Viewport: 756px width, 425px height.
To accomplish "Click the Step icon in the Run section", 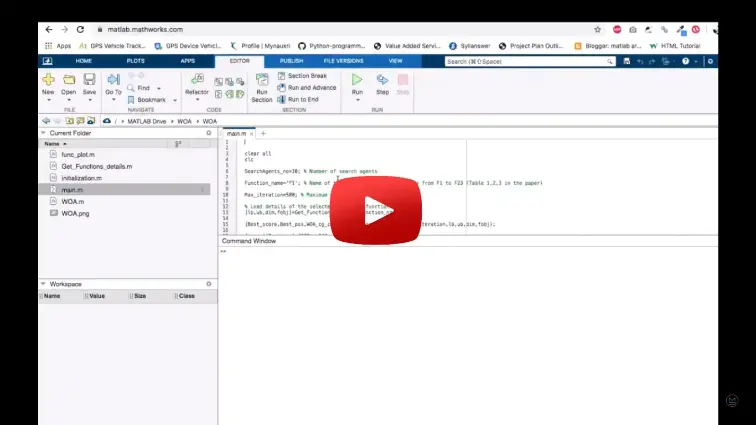I will [382, 79].
